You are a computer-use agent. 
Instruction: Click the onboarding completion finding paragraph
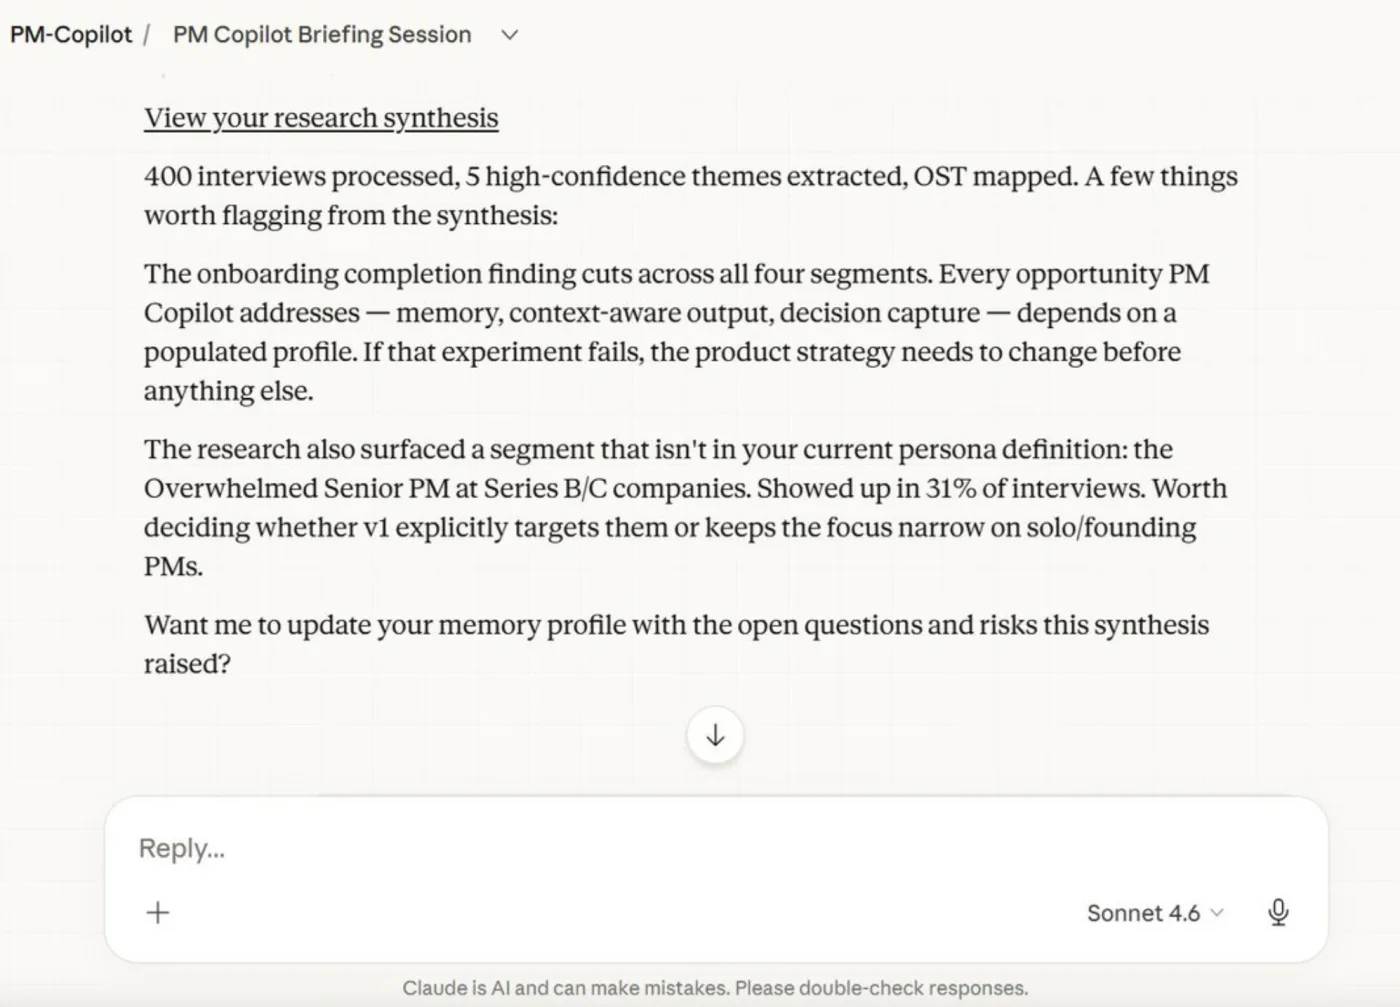tap(677, 332)
